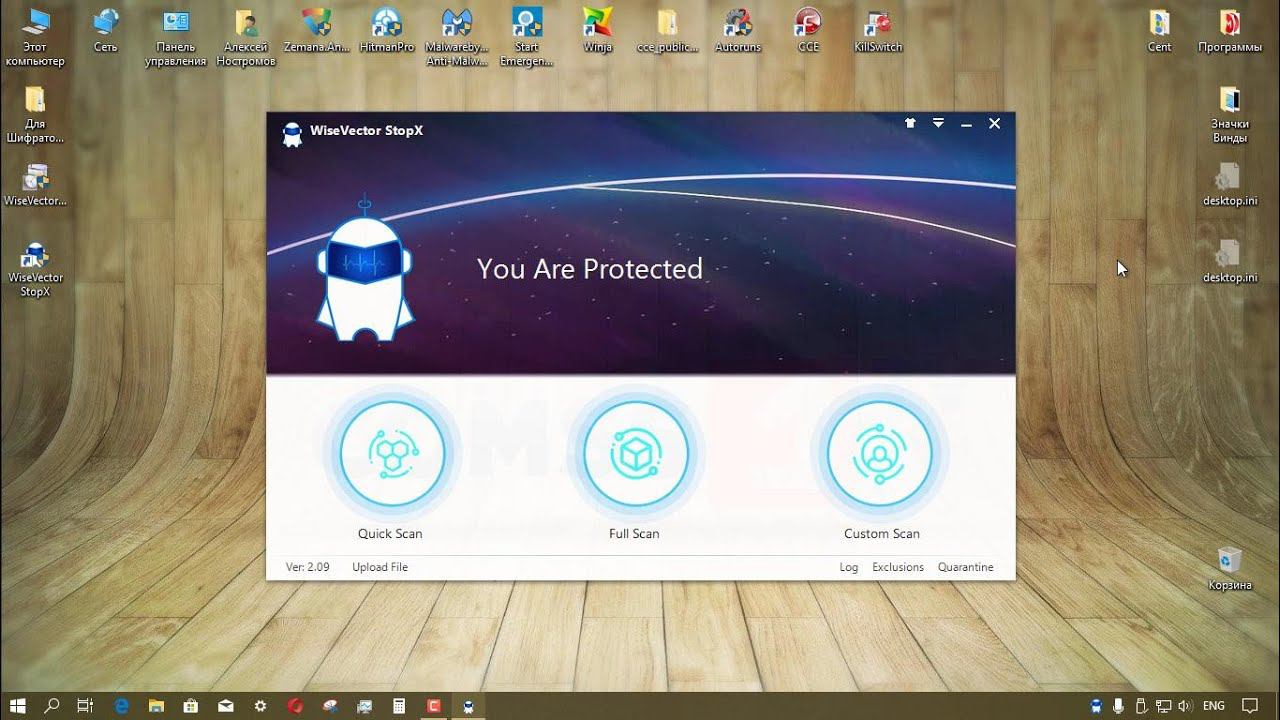The image size is (1280, 720).
Task: Launch the Full Scan
Action: [x=635, y=453]
